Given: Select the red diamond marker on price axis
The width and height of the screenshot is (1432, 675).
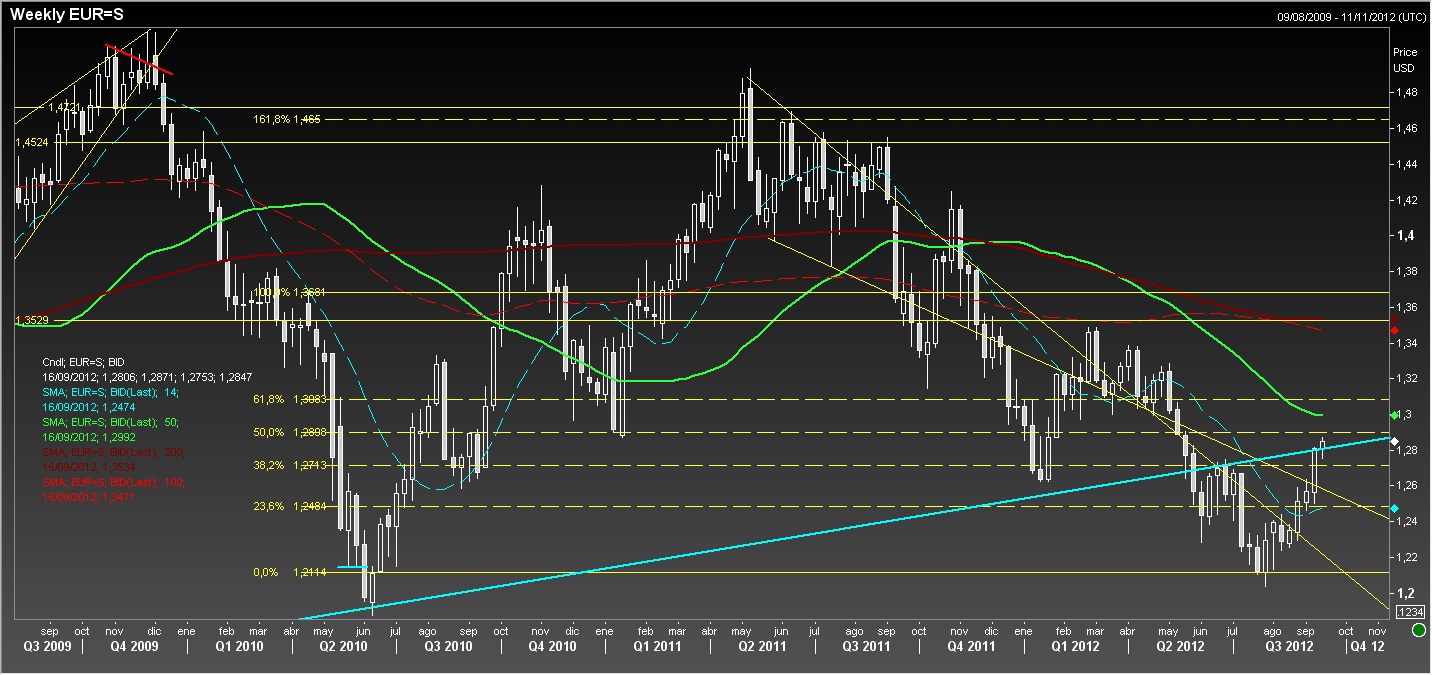Looking at the screenshot, I should [1395, 331].
